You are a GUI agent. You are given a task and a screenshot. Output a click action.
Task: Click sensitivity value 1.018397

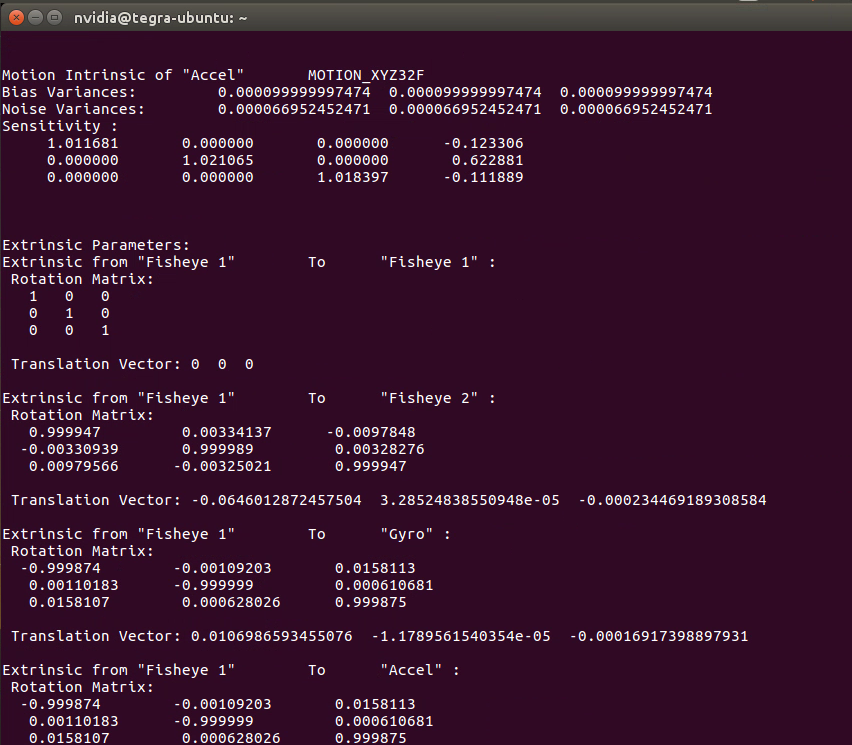tap(353, 177)
